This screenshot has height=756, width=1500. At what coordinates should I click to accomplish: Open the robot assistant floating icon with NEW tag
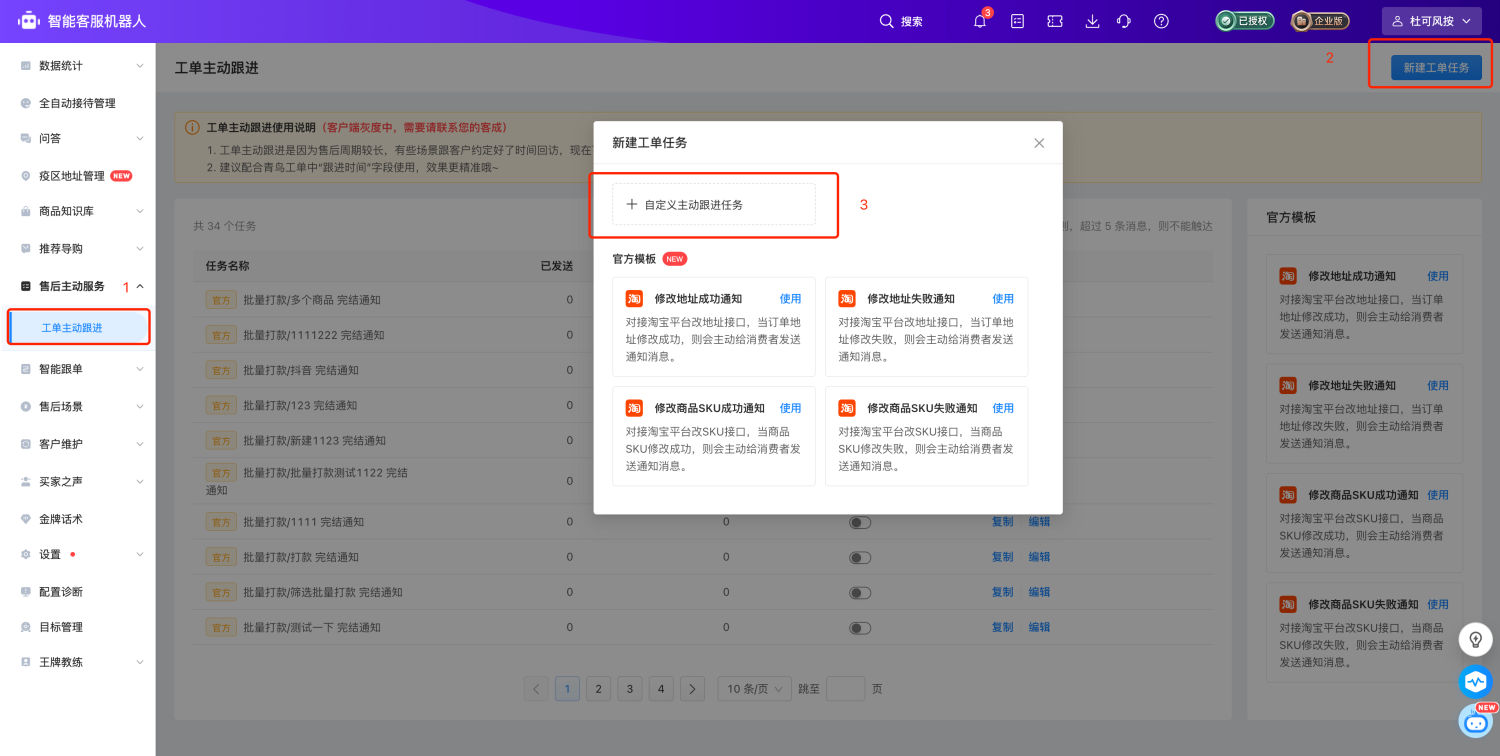[x=1475, y=720]
